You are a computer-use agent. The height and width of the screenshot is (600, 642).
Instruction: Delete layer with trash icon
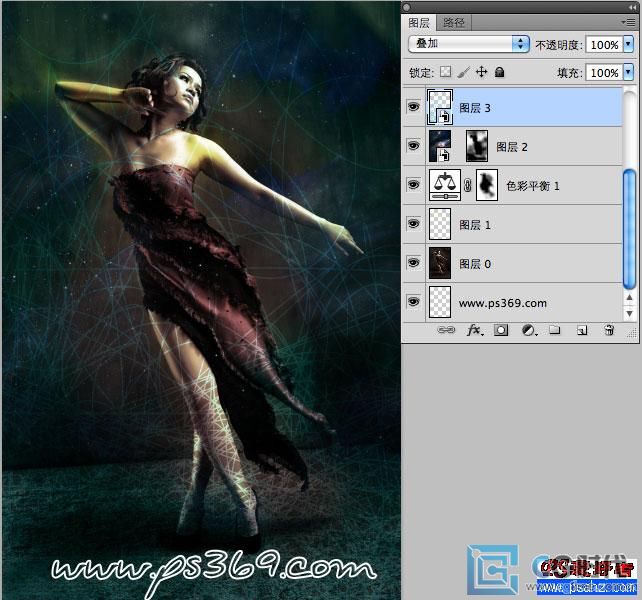tap(609, 330)
